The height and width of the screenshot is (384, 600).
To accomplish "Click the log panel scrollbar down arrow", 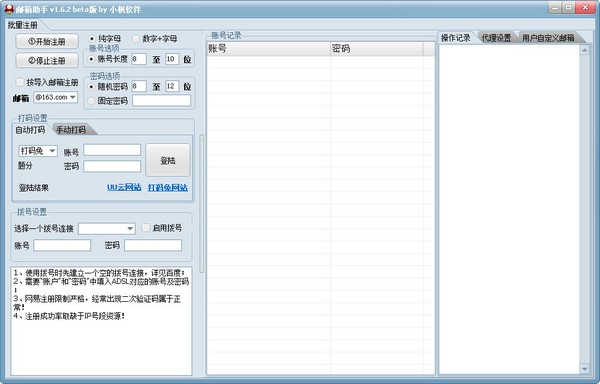I will [x=584, y=369].
